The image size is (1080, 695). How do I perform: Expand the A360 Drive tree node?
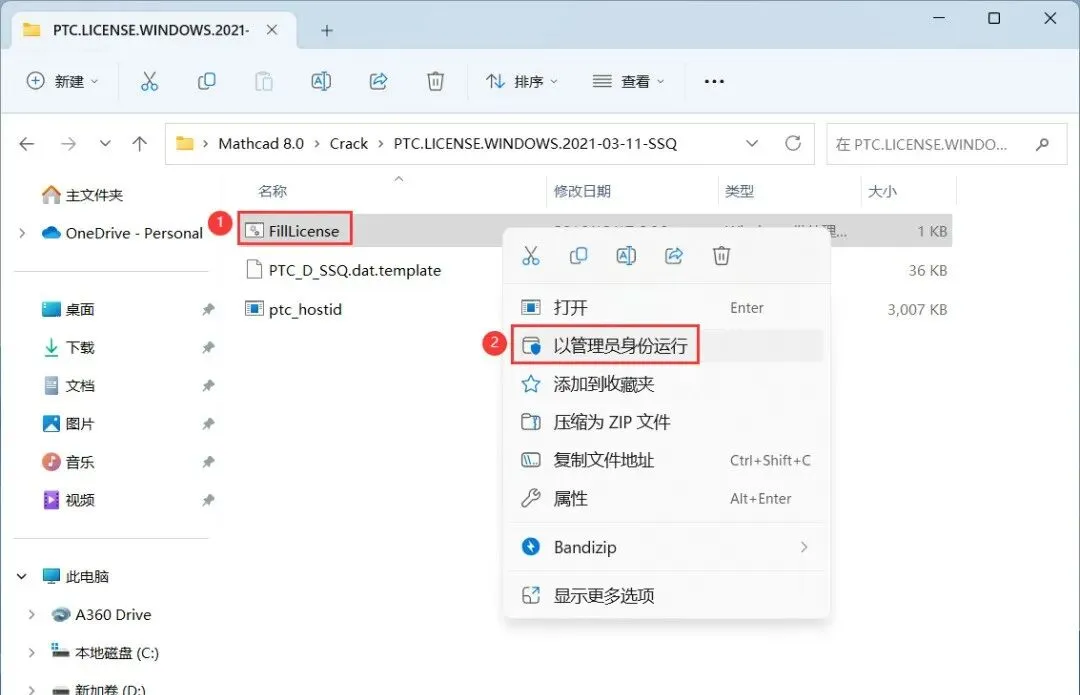tap(31, 614)
